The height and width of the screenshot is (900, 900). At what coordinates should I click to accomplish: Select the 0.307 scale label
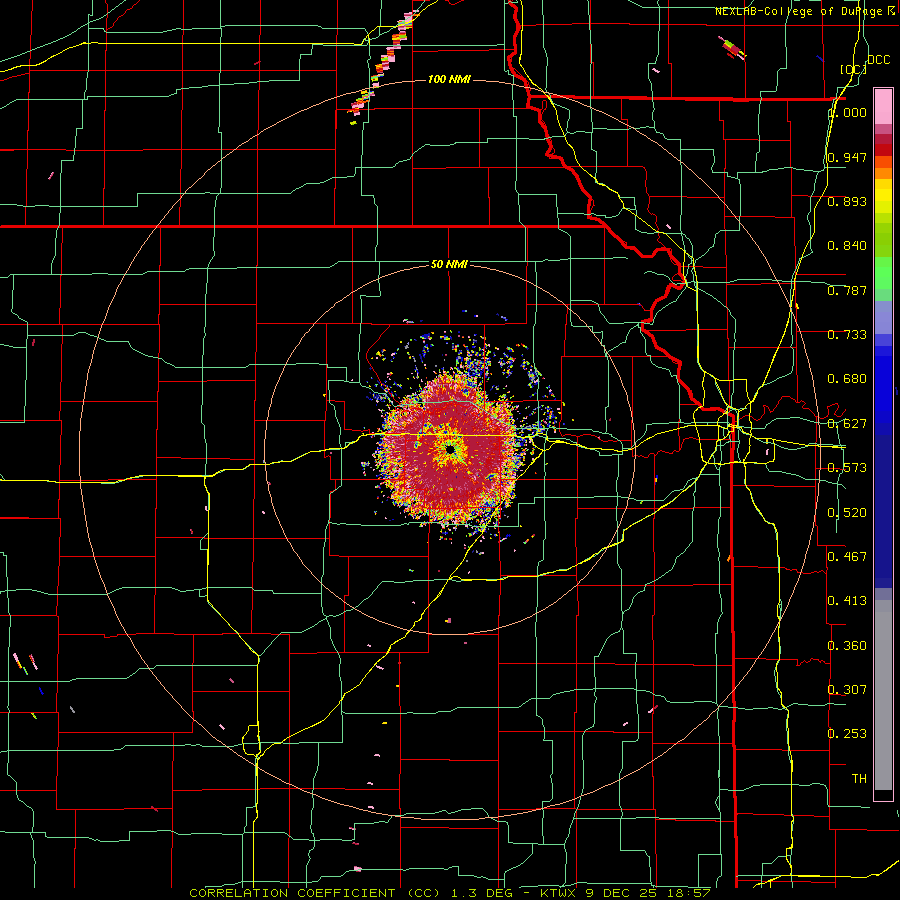pyautogui.click(x=847, y=690)
